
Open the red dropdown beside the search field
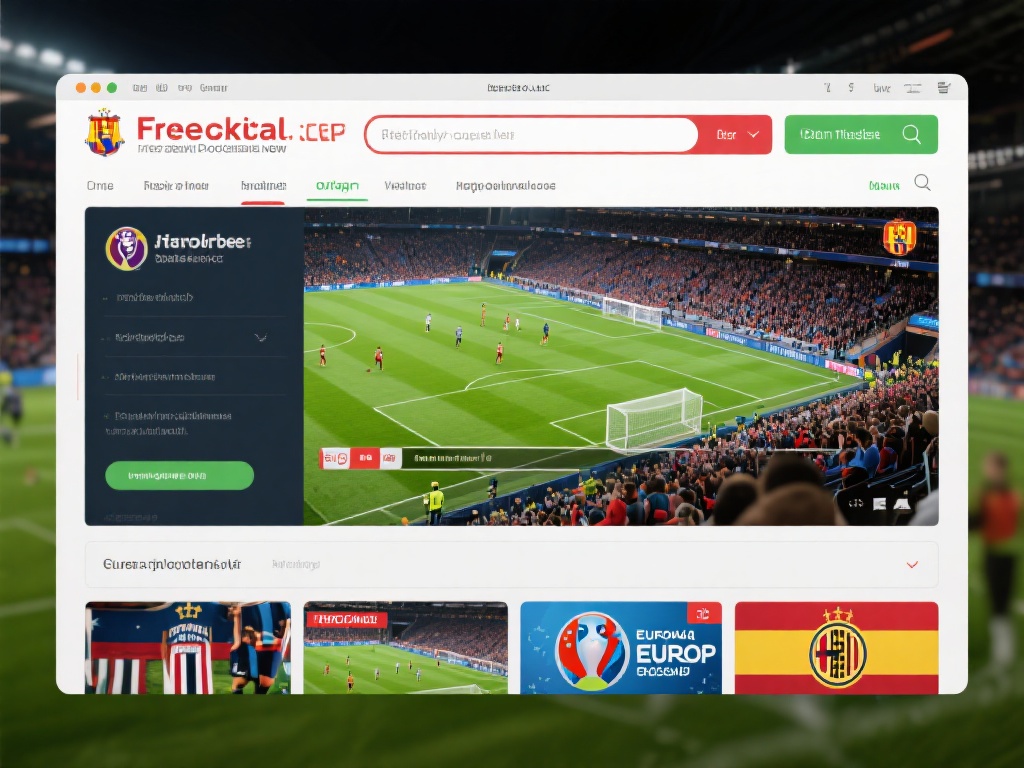[x=736, y=135]
